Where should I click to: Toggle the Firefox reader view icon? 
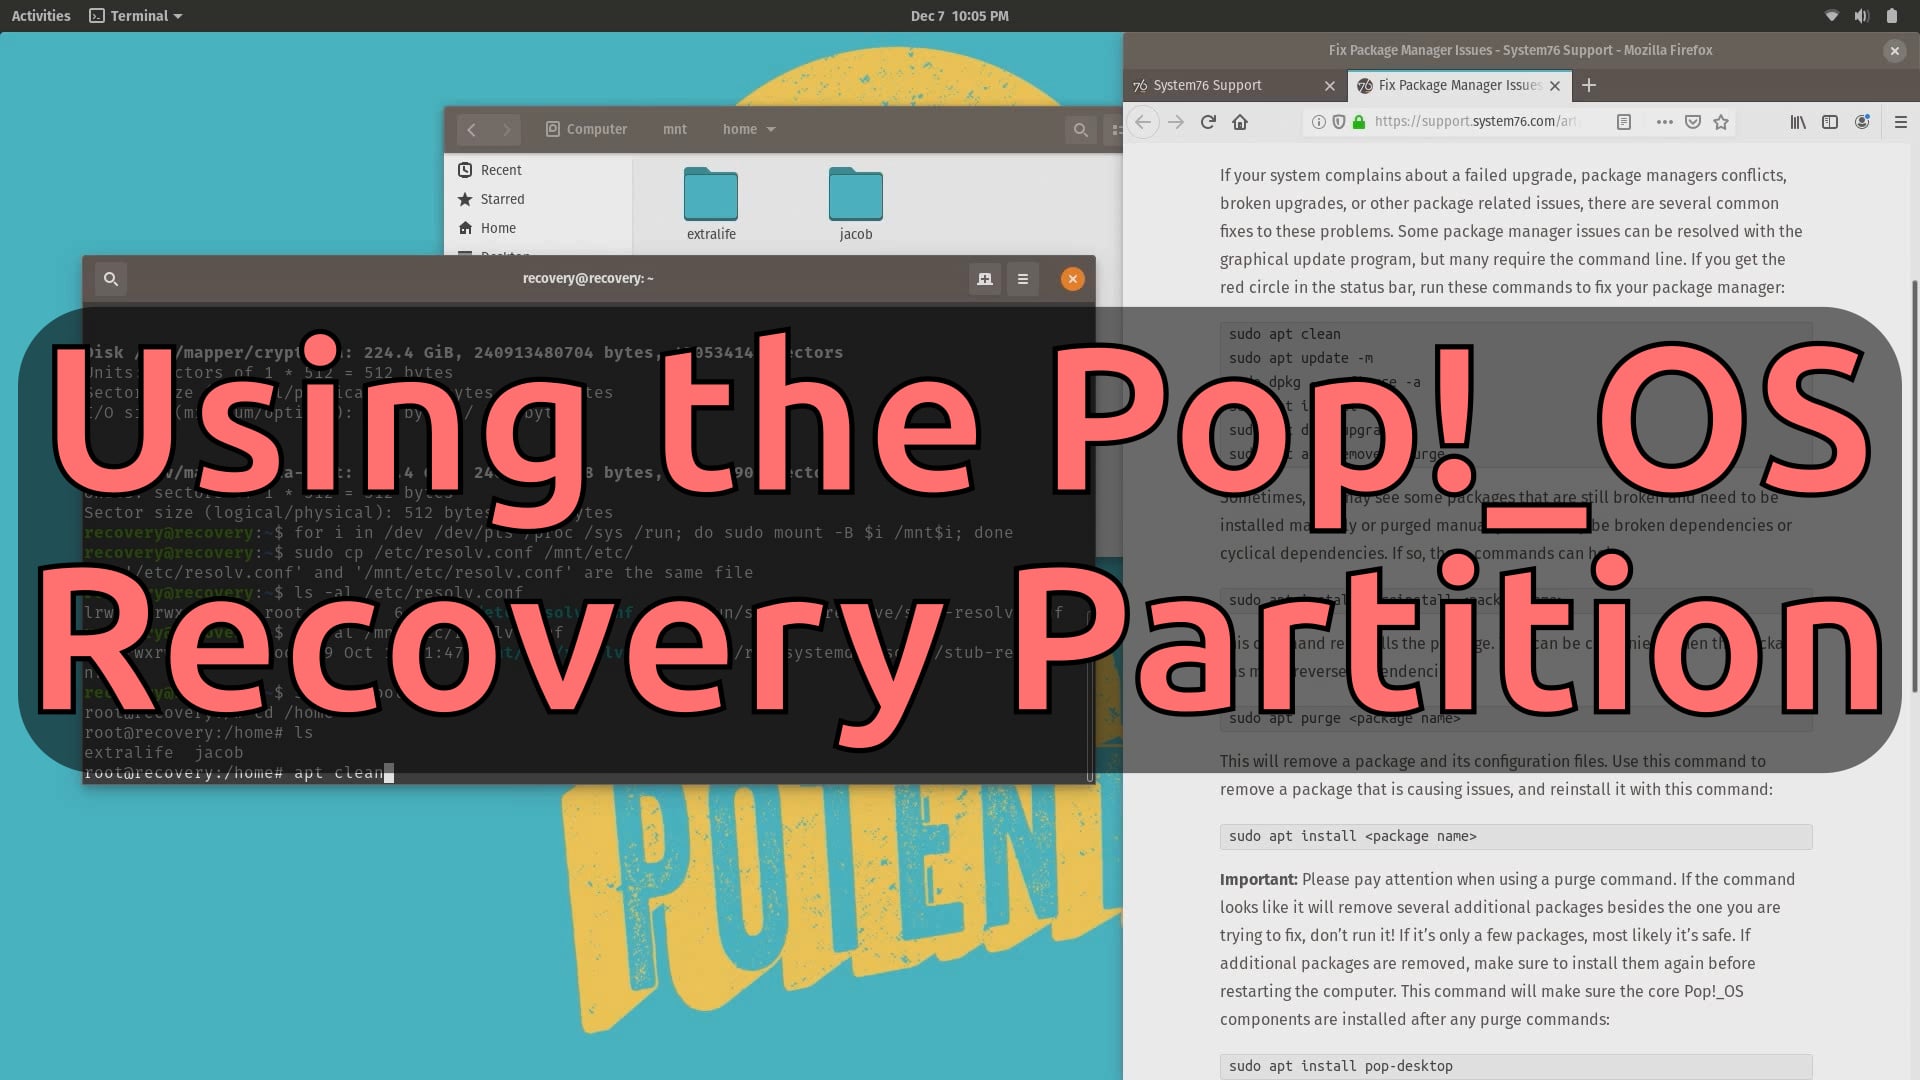pos(1622,121)
